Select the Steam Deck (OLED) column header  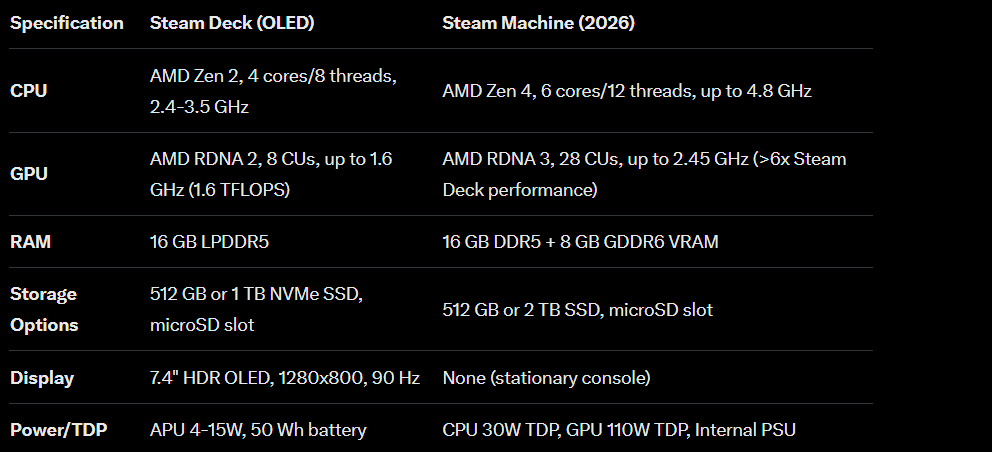point(232,23)
